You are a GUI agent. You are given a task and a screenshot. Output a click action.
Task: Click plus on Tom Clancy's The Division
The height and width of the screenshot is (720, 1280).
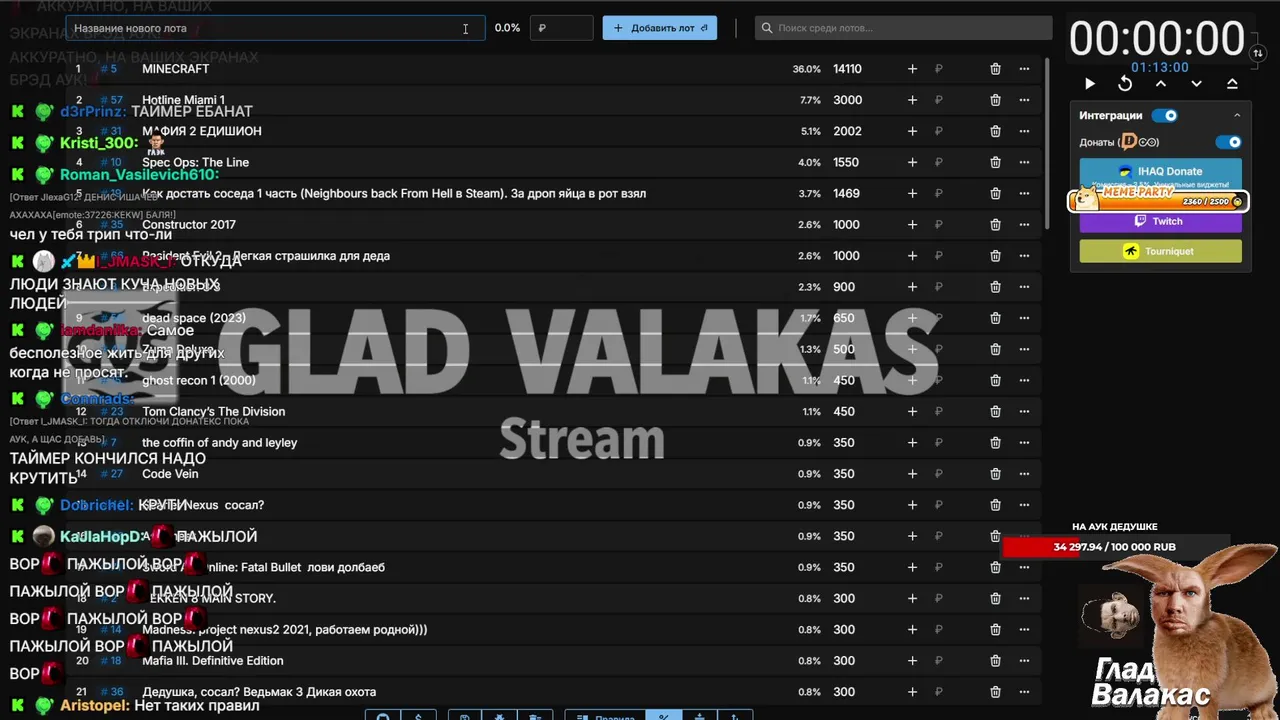point(912,411)
